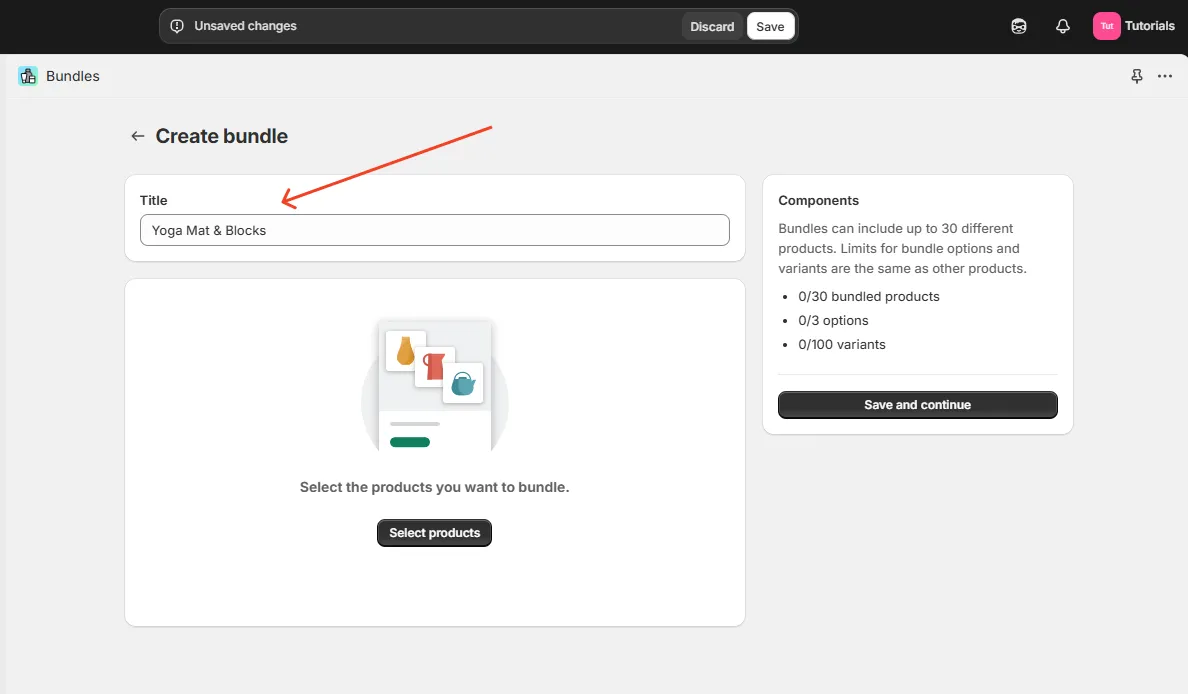Open the Bundles breadcrumb link
The width and height of the screenshot is (1188, 694).
point(71,76)
